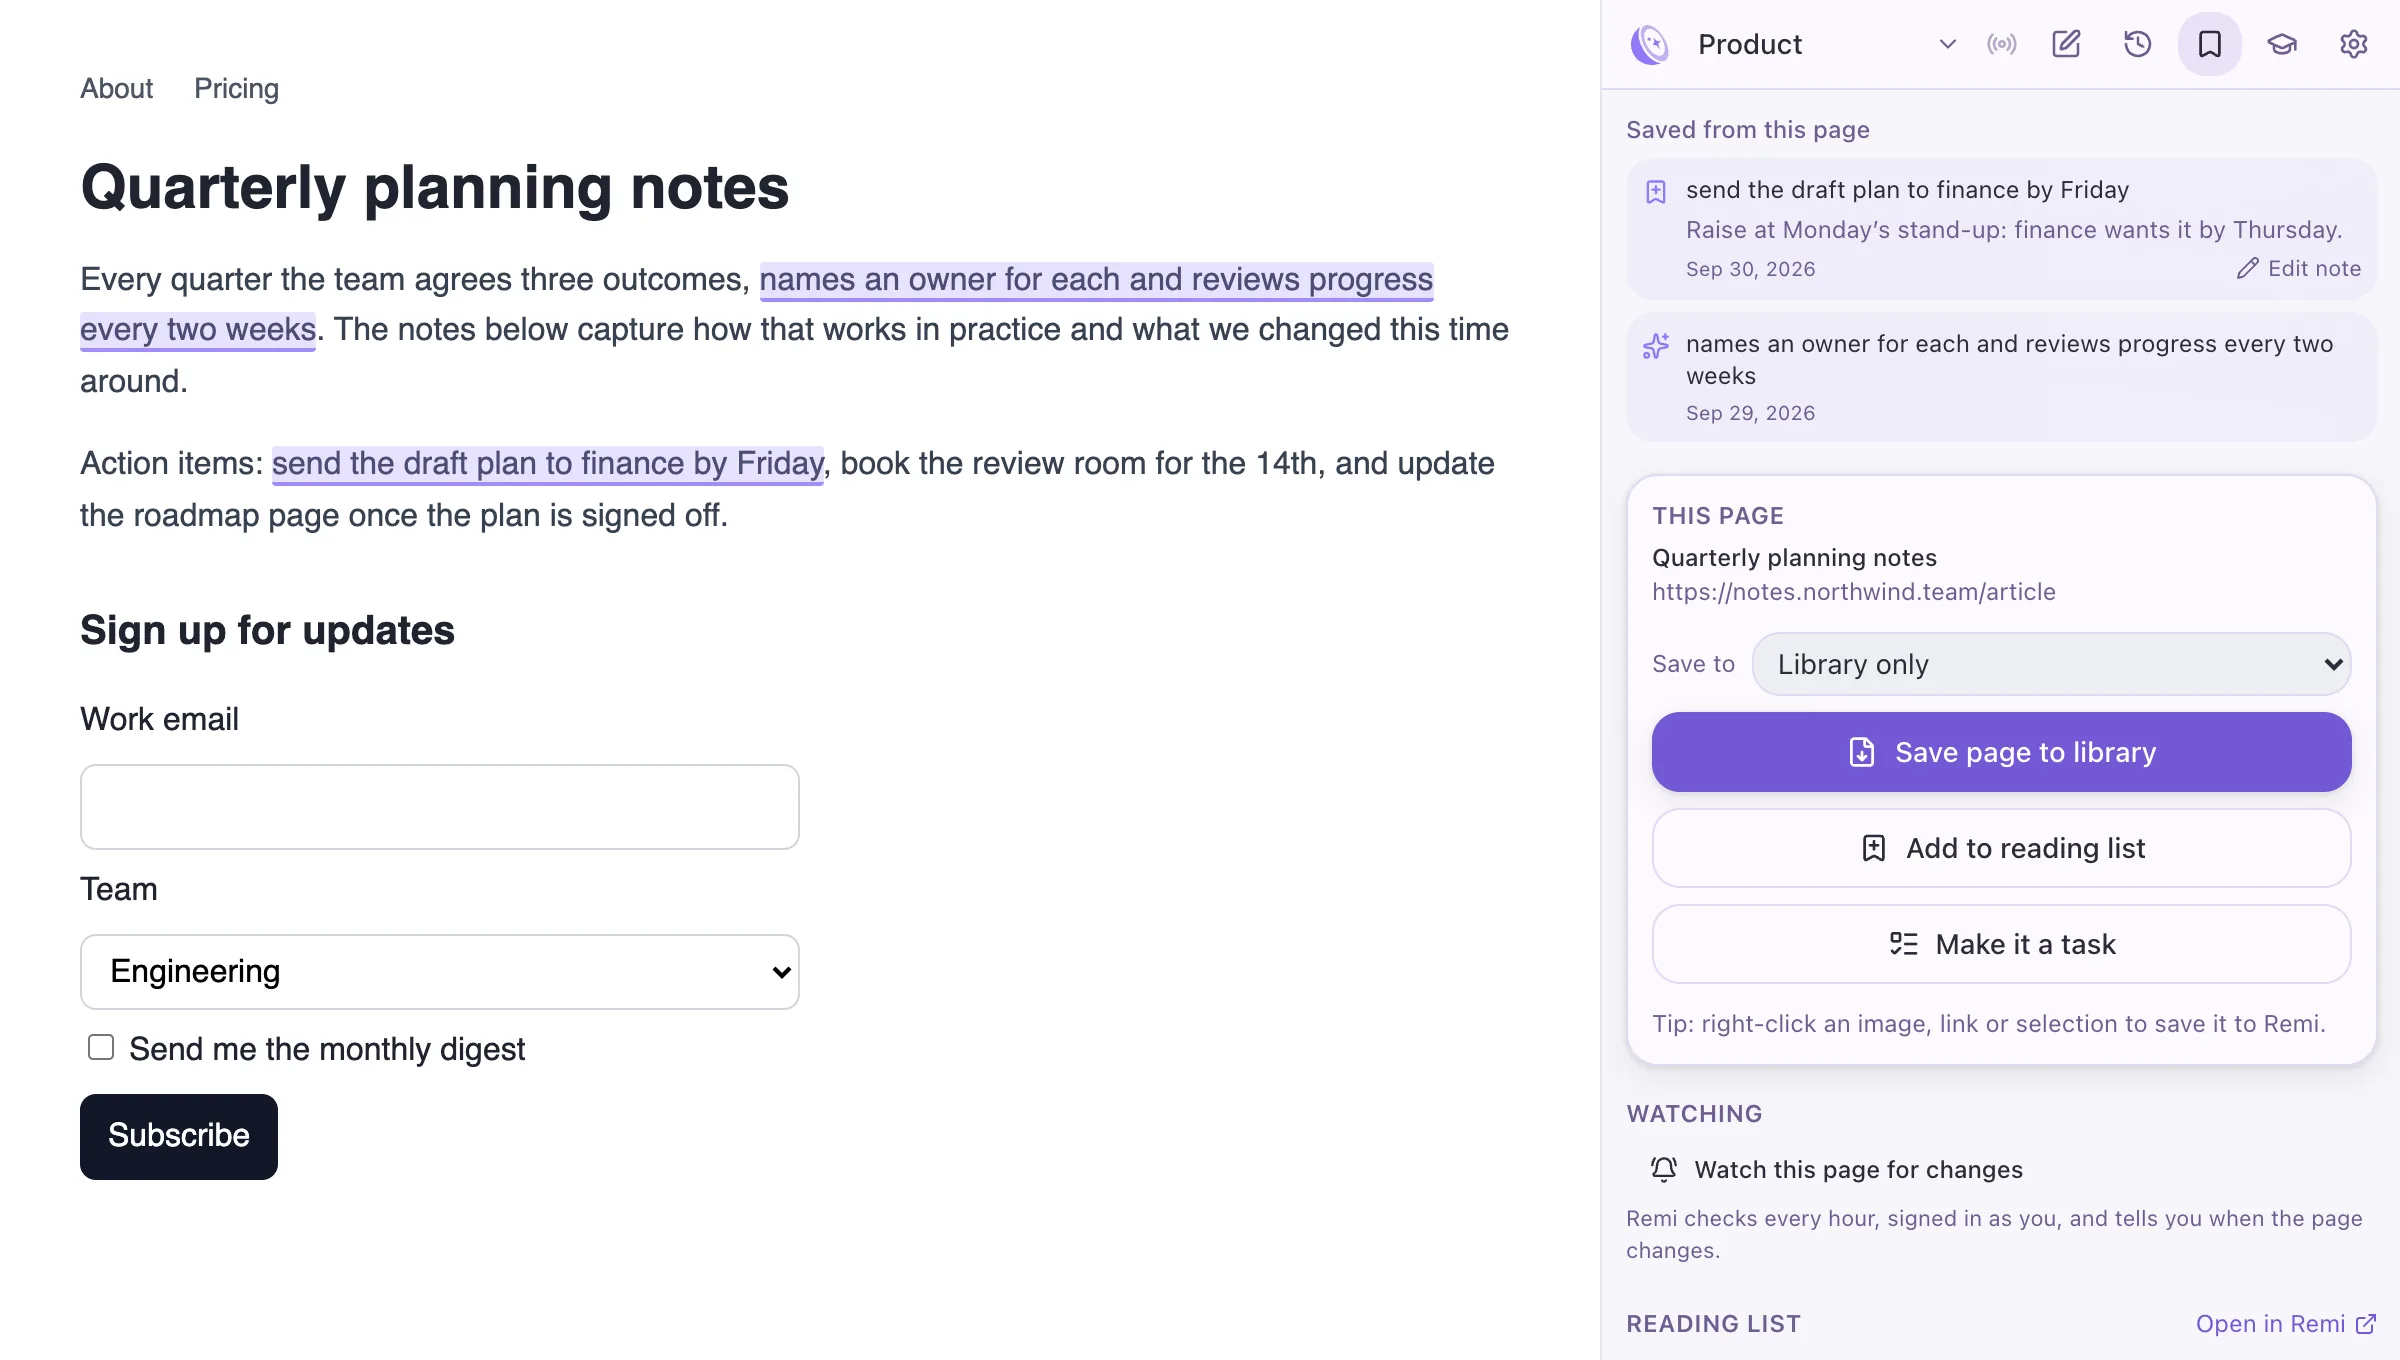Viewport: 2400px width, 1360px height.
Task: Open the Team 'Engineering' dropdown
Action: [440, 972]
